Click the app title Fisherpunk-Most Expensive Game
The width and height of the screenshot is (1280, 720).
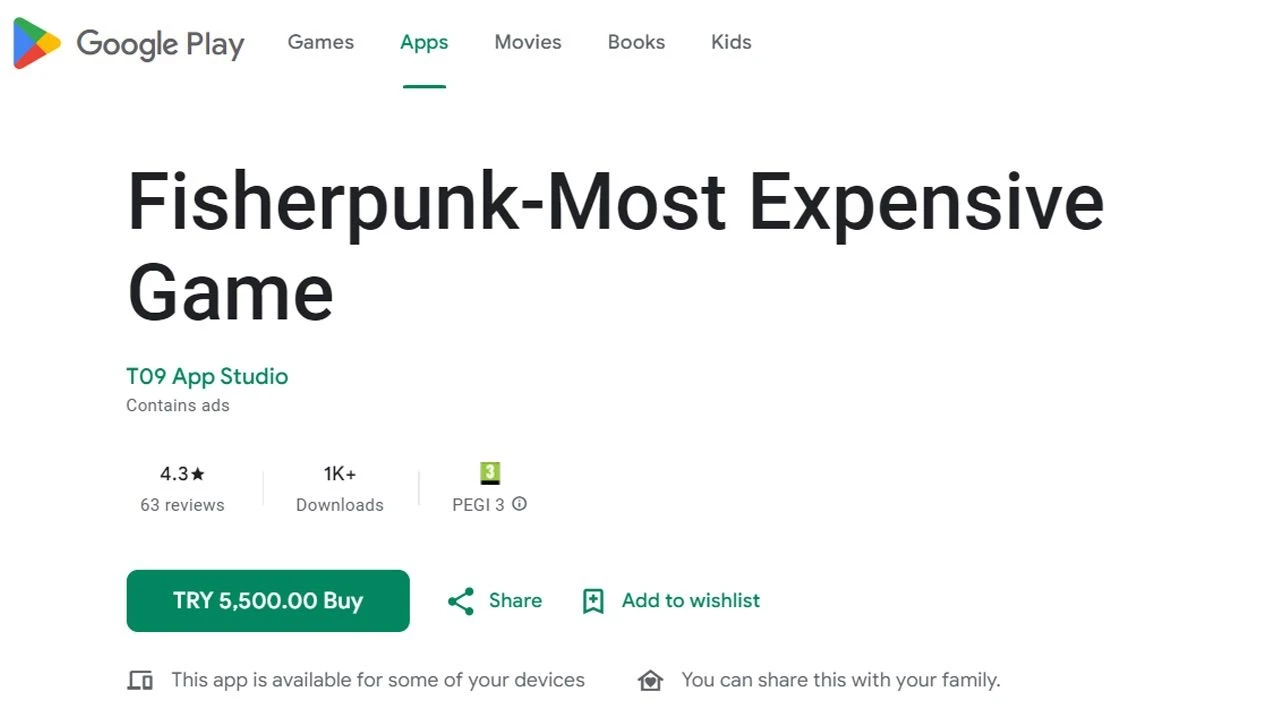(x=616, y=247)
